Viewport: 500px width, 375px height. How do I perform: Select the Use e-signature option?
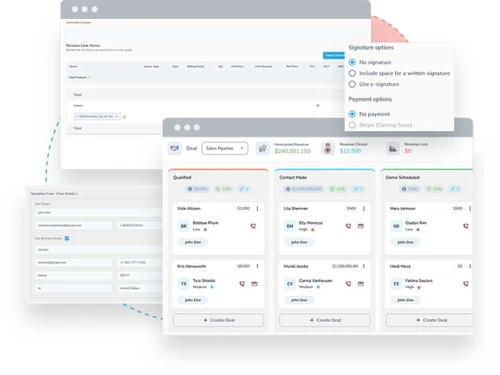352,84
